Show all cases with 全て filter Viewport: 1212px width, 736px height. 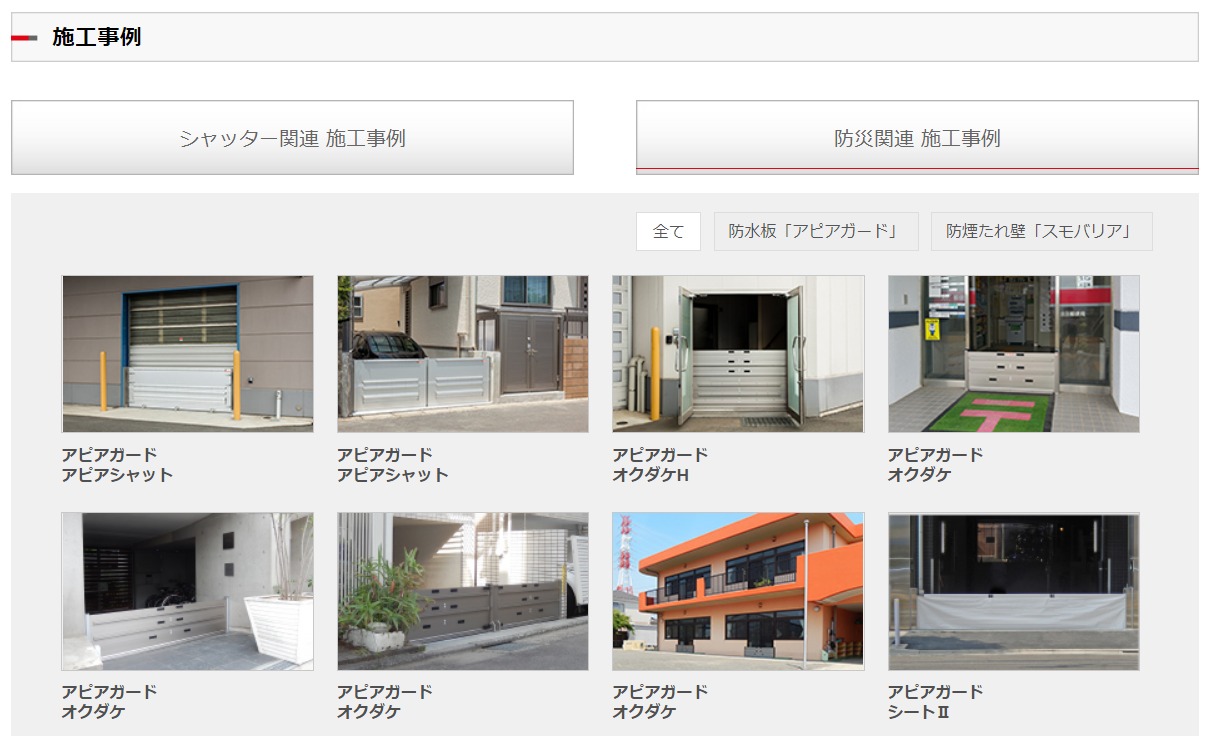tap(668, 231)
